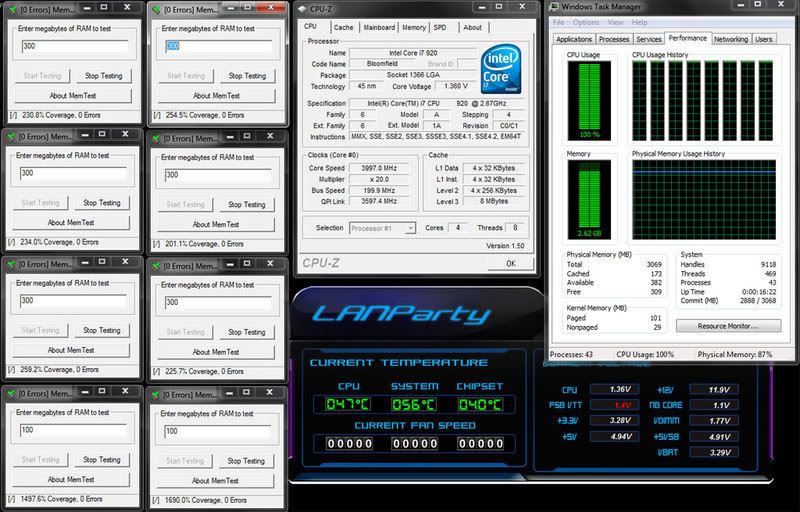Open the Services tab in Task Manager
Viewport: 800px width, 512px height.
point(649,39)
